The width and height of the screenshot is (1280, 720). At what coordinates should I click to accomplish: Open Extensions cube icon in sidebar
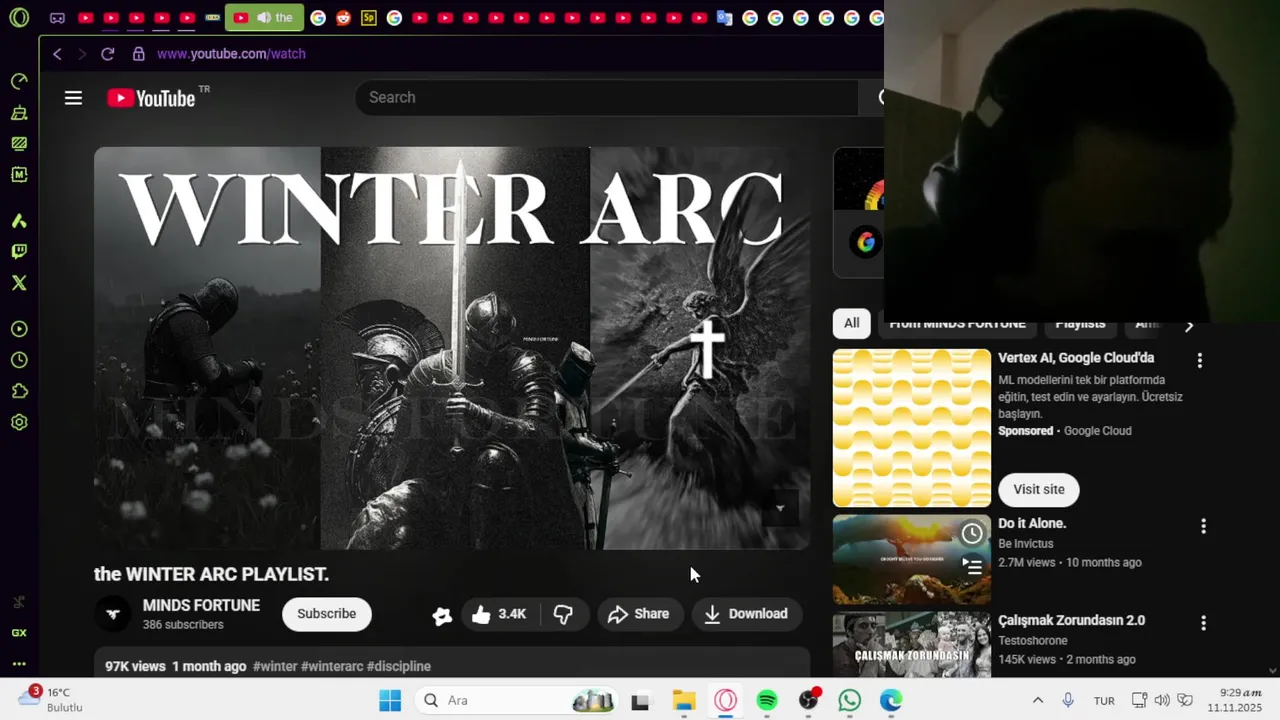click(x=19, y=391)
